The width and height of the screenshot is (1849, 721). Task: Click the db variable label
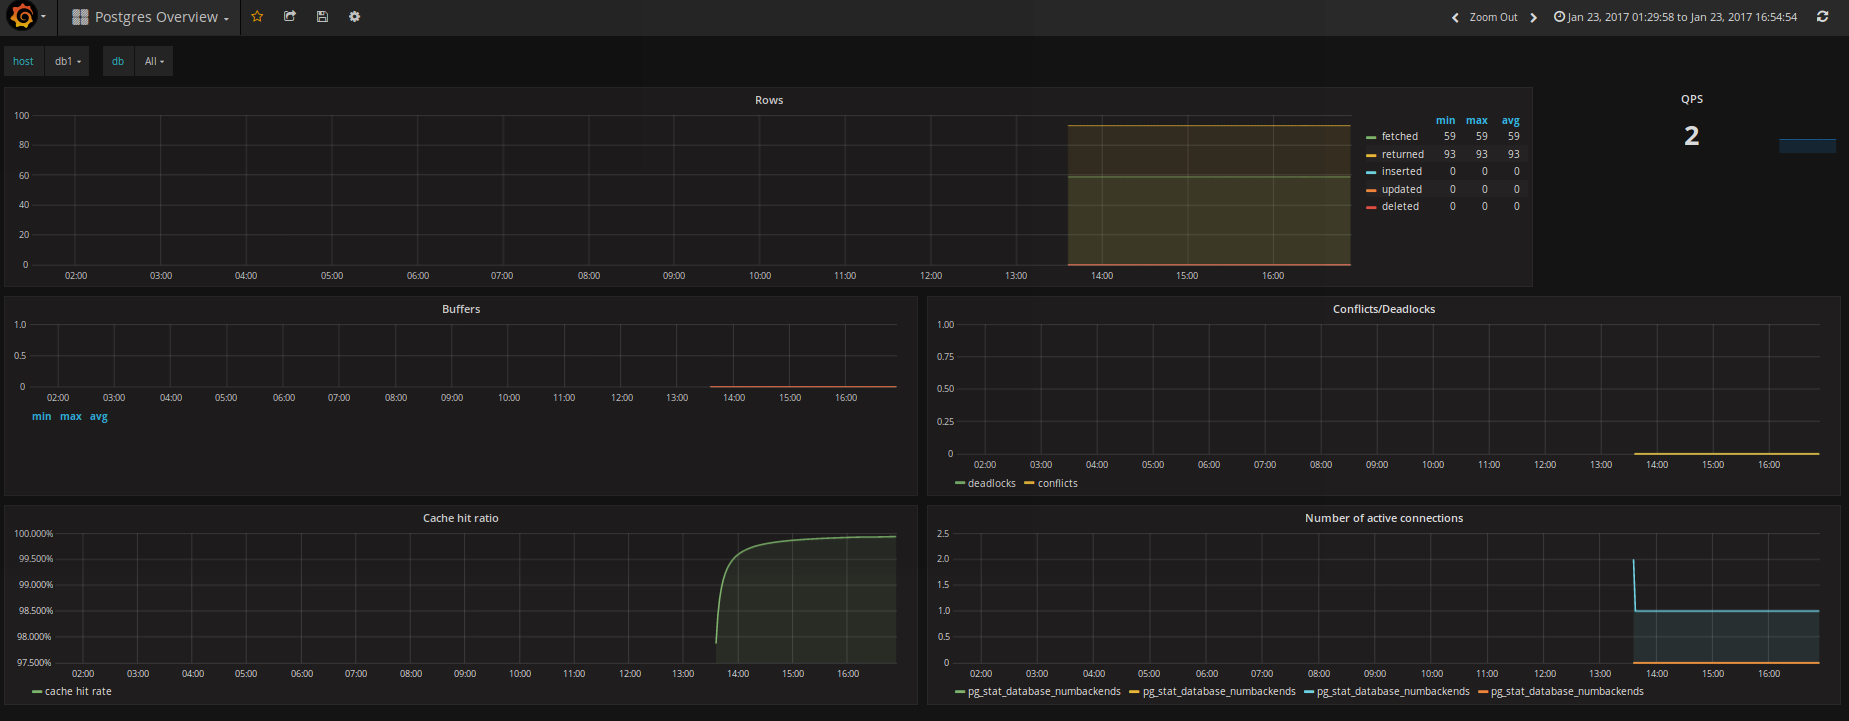(118, 61)
